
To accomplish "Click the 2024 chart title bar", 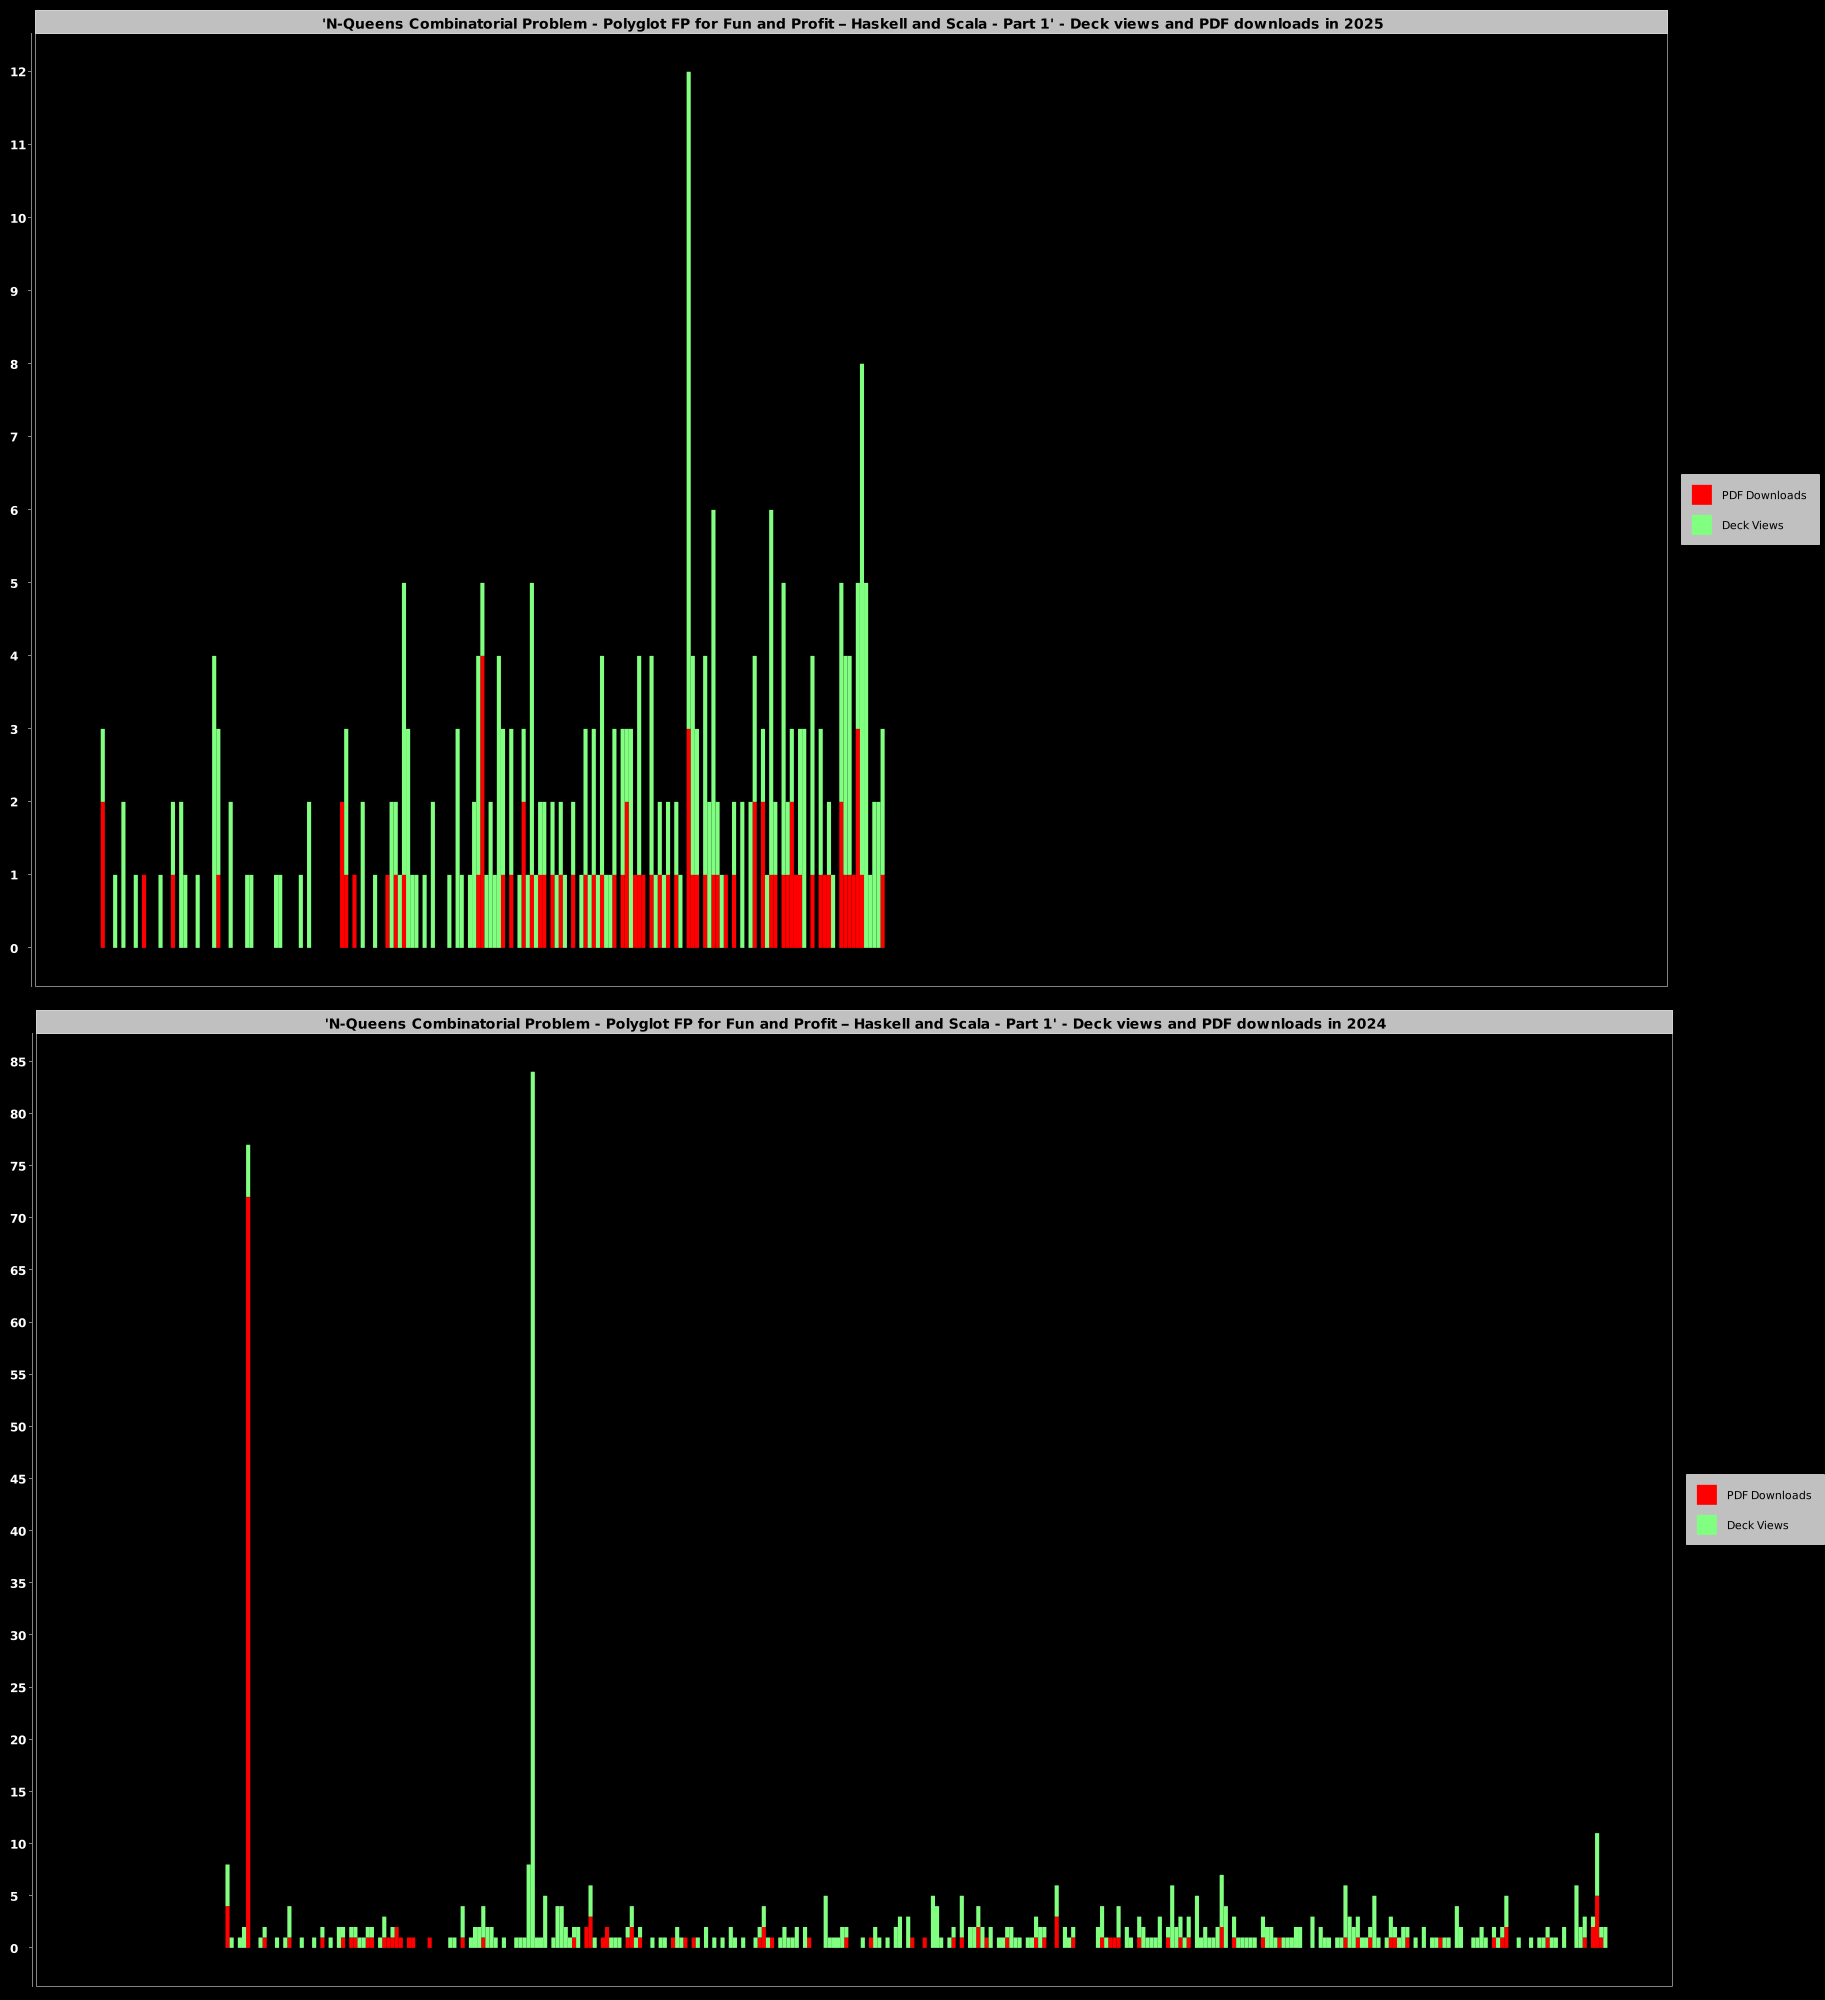I will point(855,1023).
